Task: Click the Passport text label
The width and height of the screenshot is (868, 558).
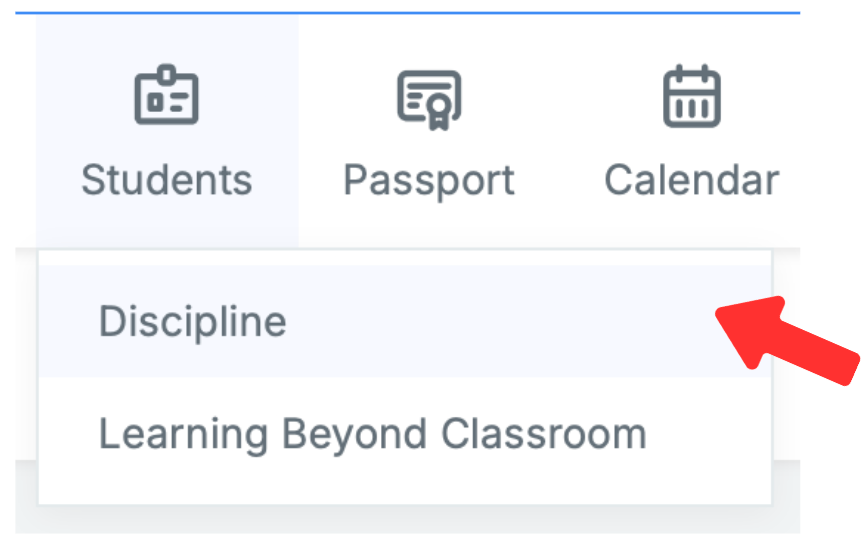Action: (429, 181)
